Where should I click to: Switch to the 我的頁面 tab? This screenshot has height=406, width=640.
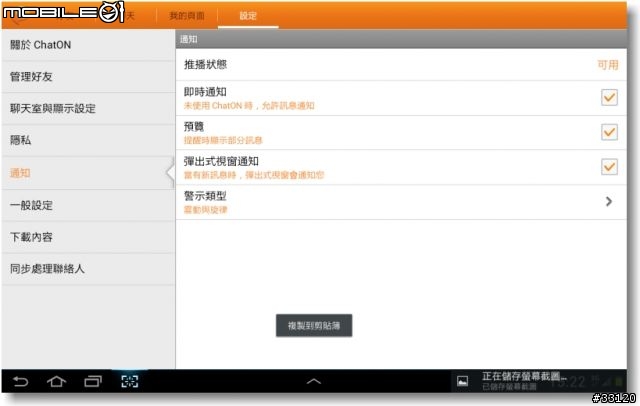click(x=187, y=16)
